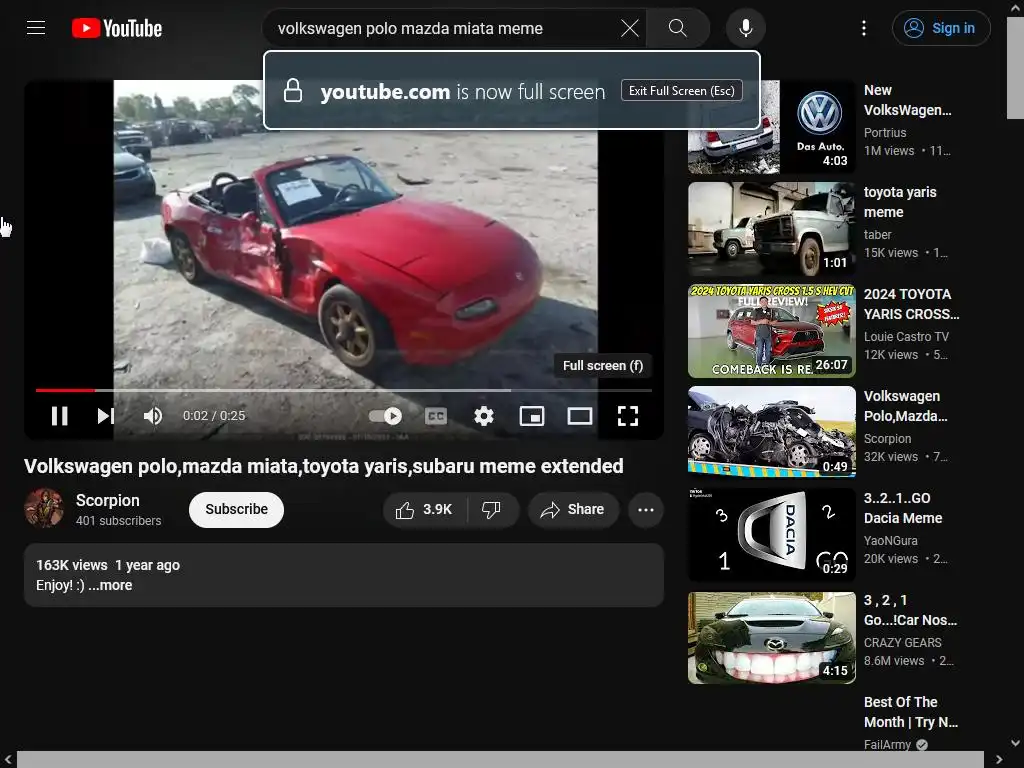Click the scroll left arrow
1024x768 pixels.
8,760
